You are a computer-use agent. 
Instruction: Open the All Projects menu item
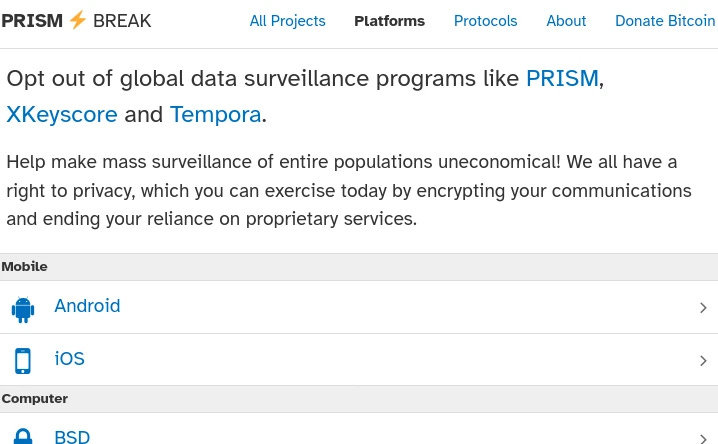click(288, 21)
